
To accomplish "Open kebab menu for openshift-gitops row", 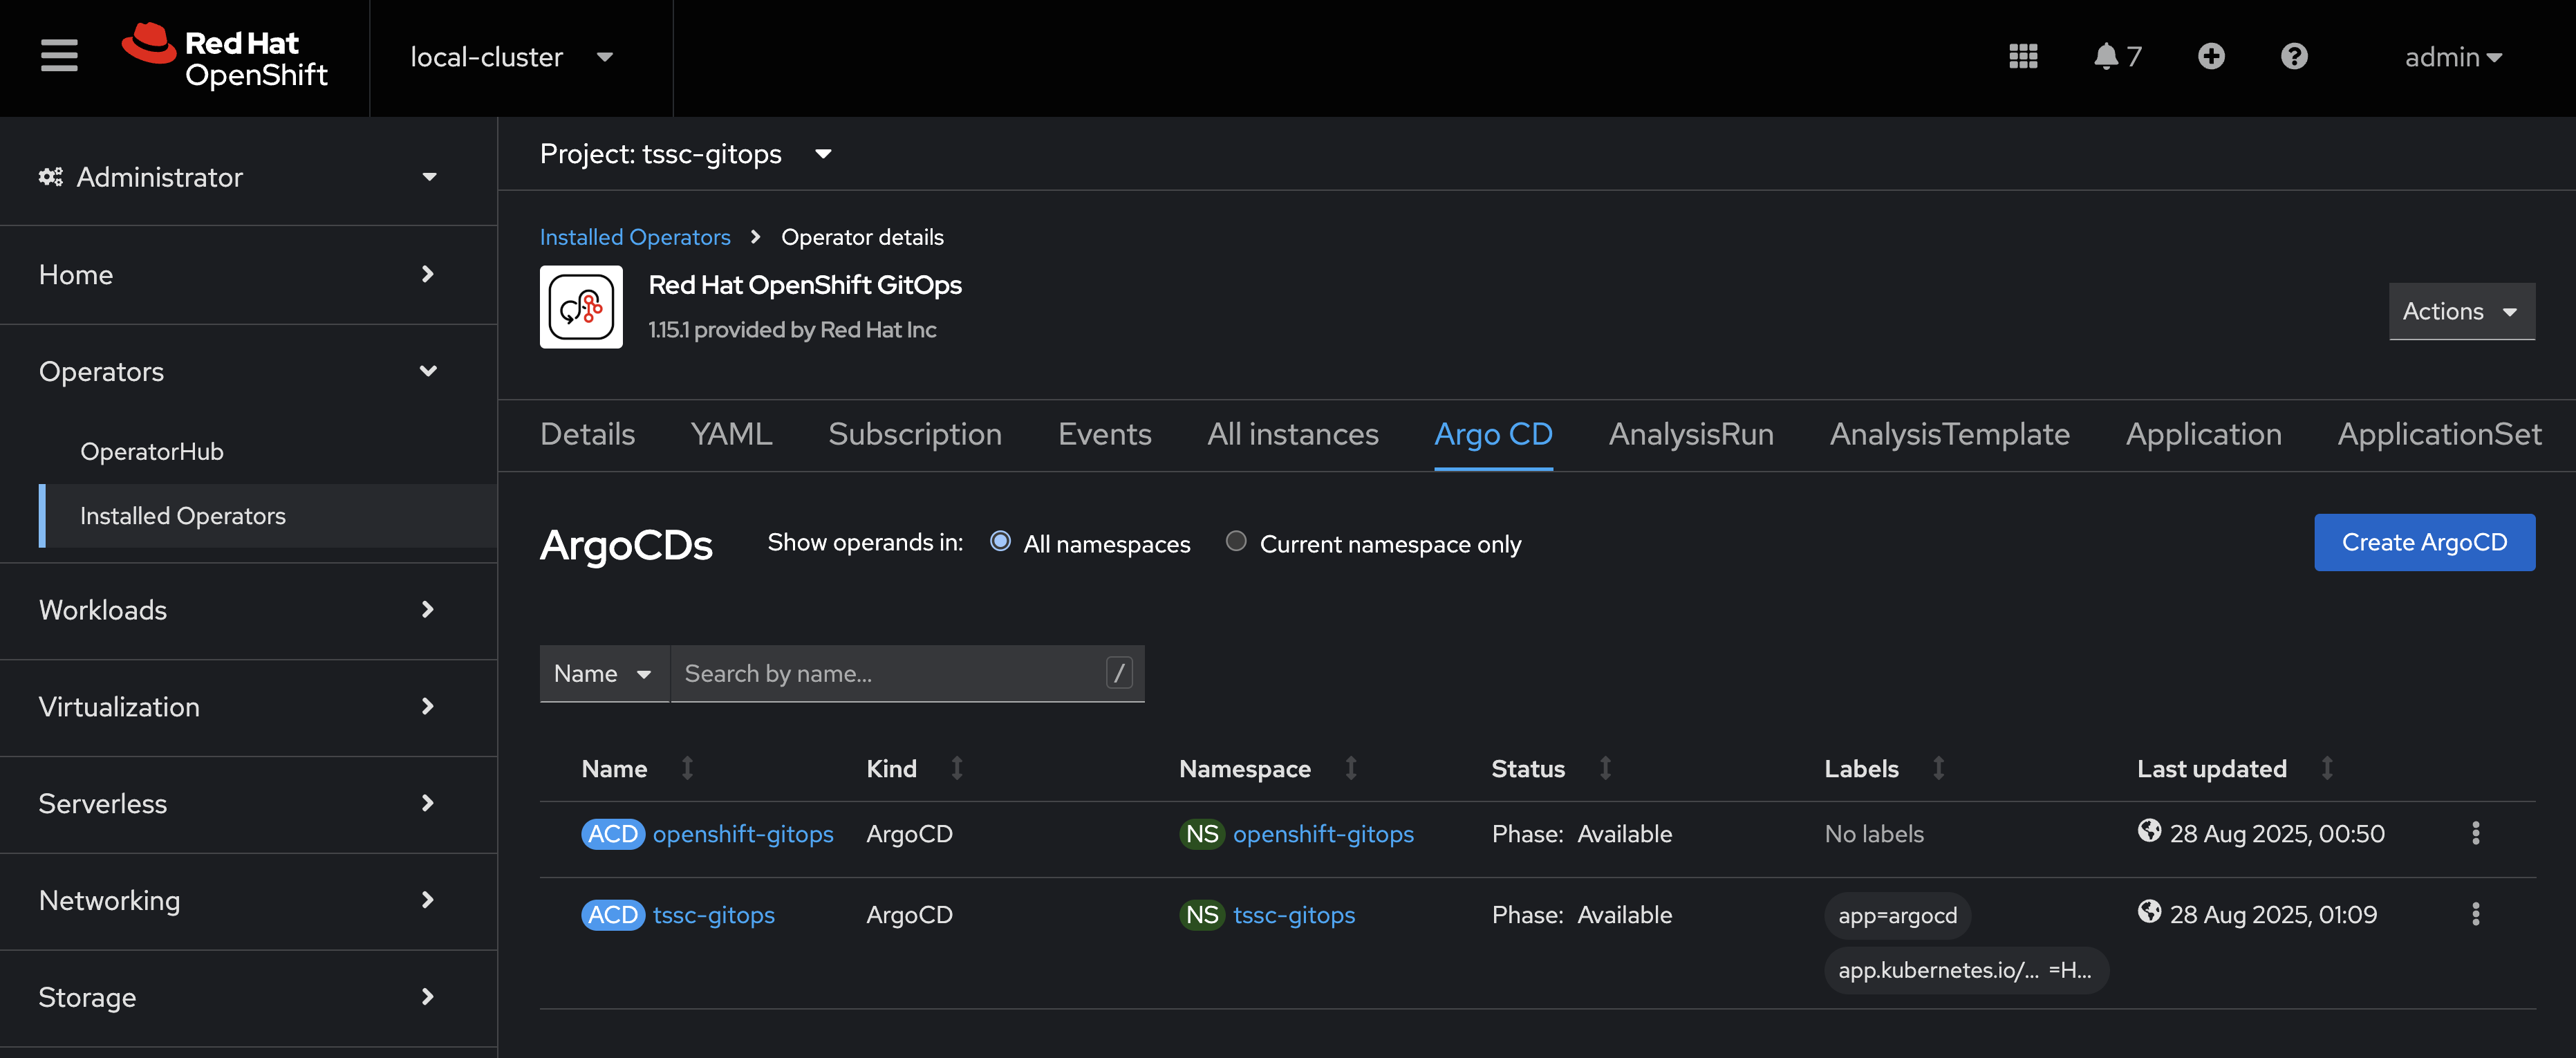I will (2476, 833).
